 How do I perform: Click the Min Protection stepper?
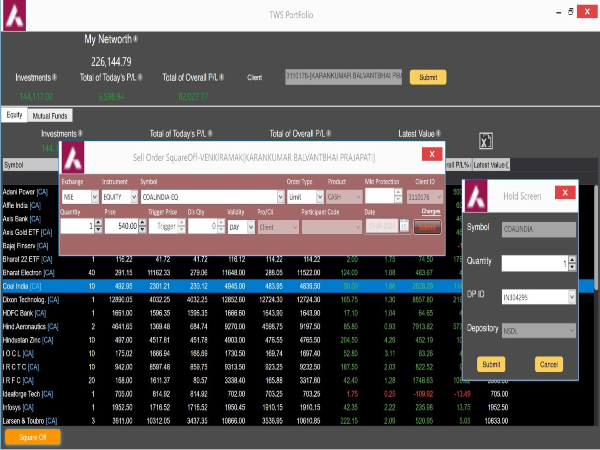[x=398, y=196]
